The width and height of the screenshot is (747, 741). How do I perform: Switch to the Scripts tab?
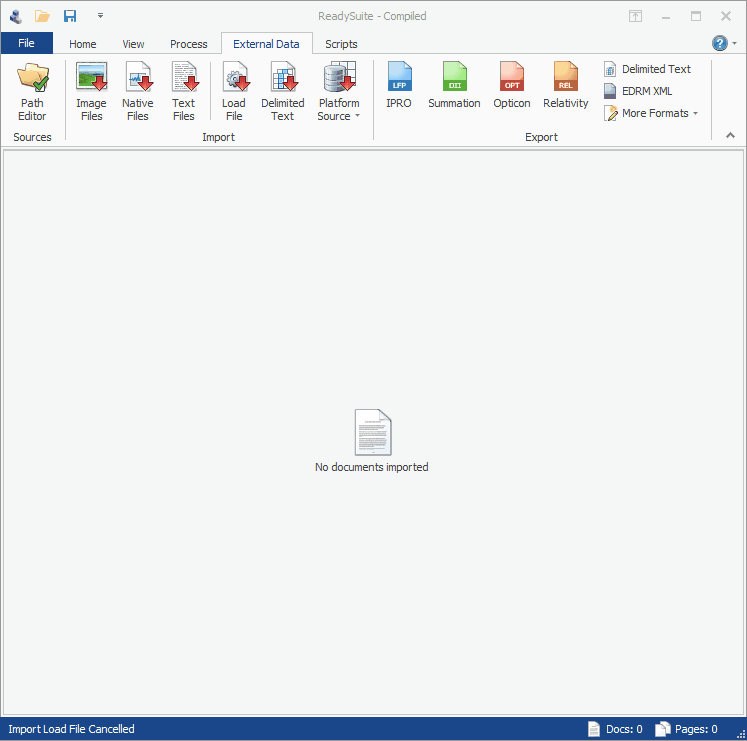click(341, 44)
